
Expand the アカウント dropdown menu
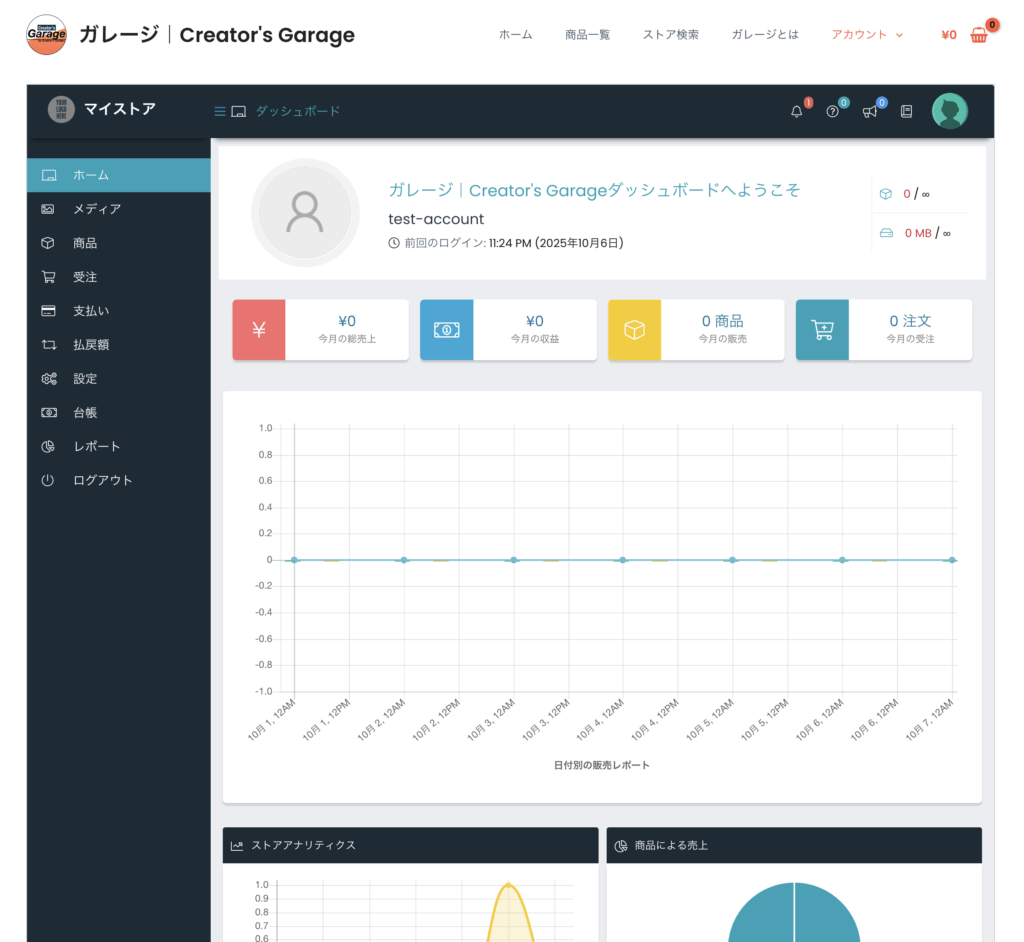pos(866,34)
